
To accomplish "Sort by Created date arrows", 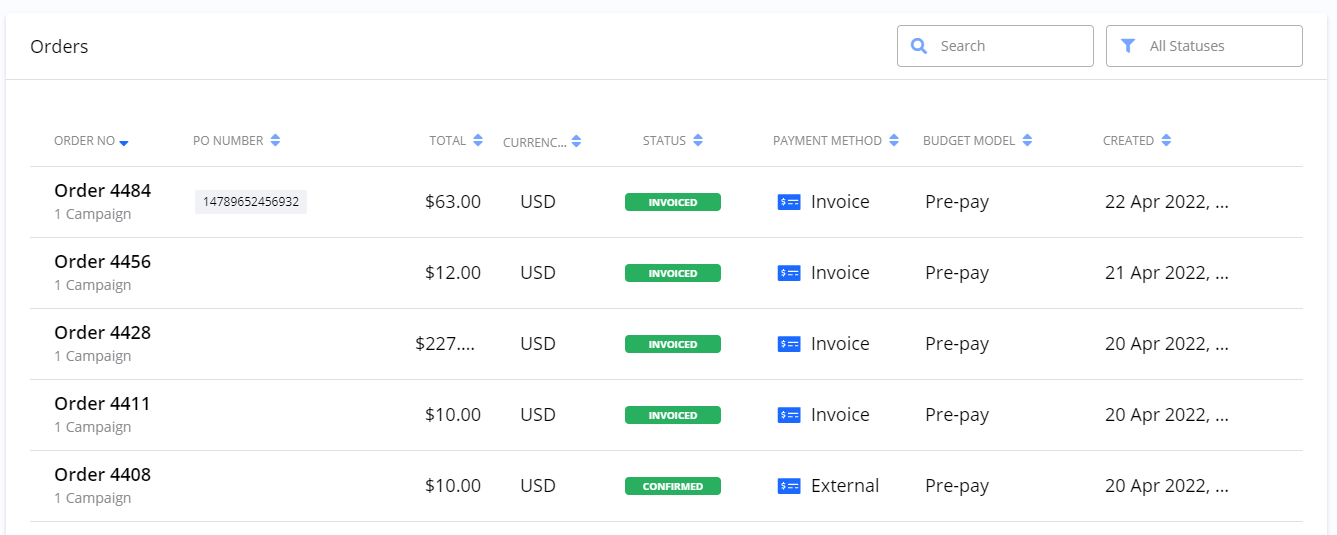I will tap(1166, 141).
